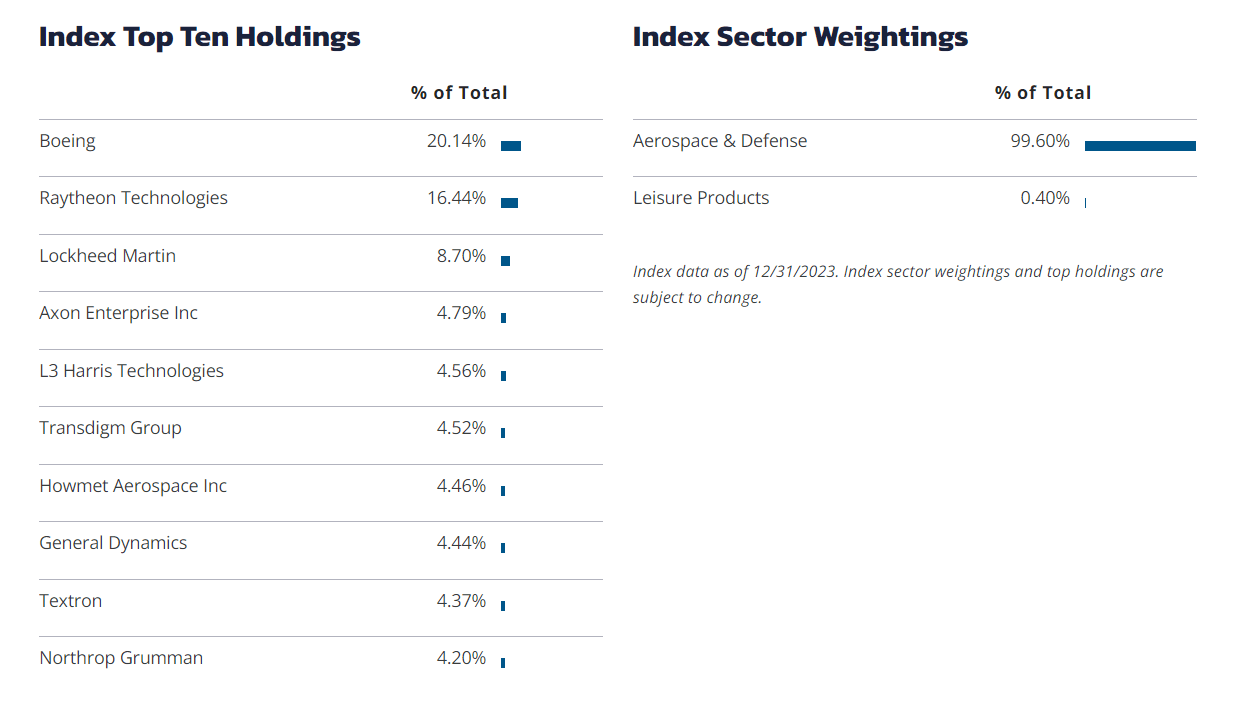This screenshot has width=1244, height=709.
Task: Click the Index Sector Weightings heading
Action: (800, 37)
